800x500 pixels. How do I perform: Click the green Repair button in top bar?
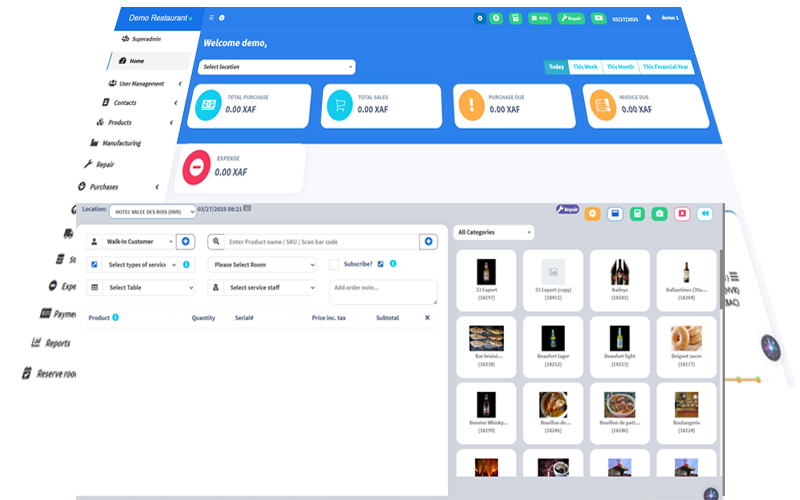(x=571, y=18)
